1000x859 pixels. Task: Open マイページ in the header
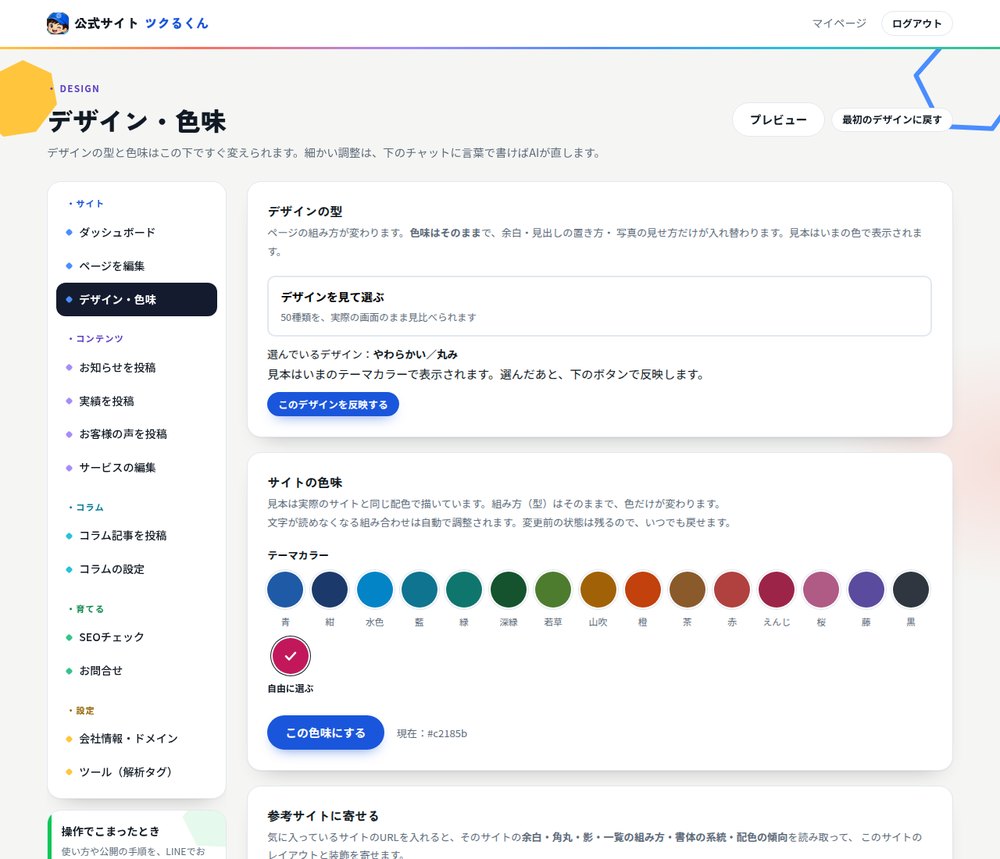coord(839,24)
